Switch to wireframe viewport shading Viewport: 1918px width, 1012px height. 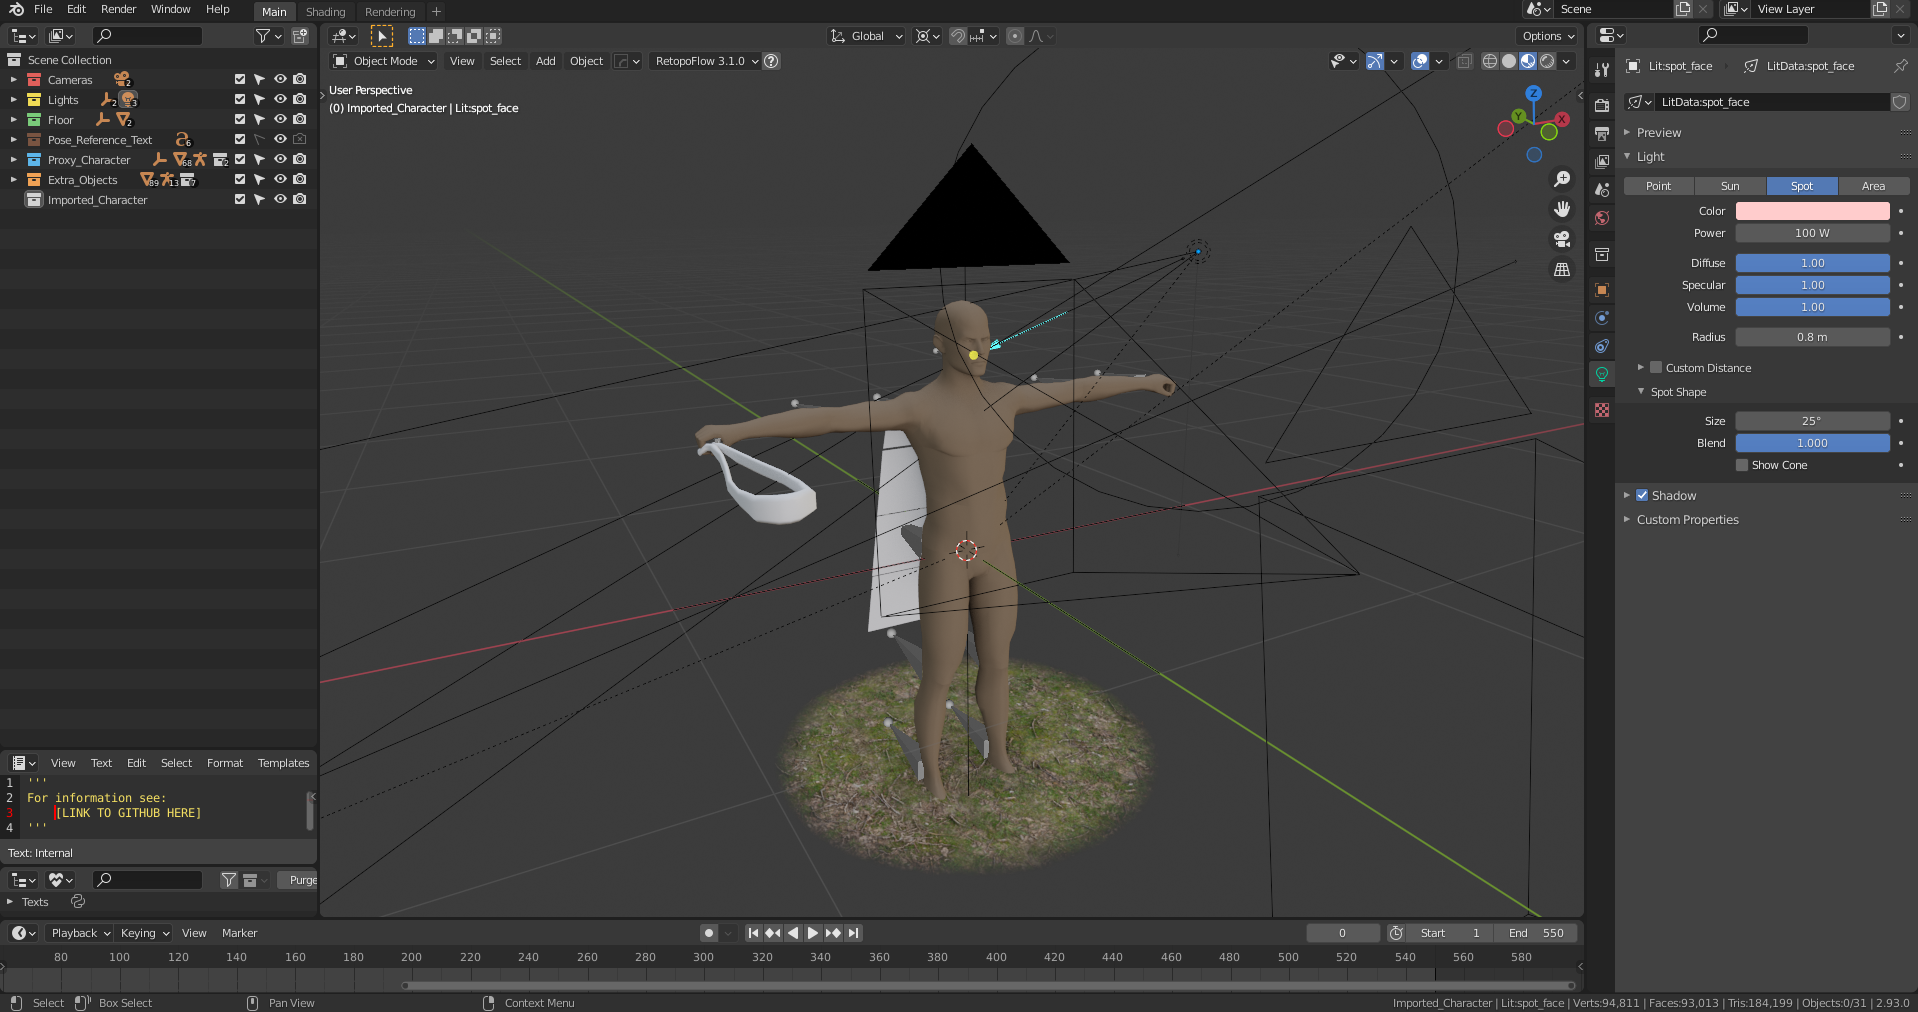[x=1490, y=61]
